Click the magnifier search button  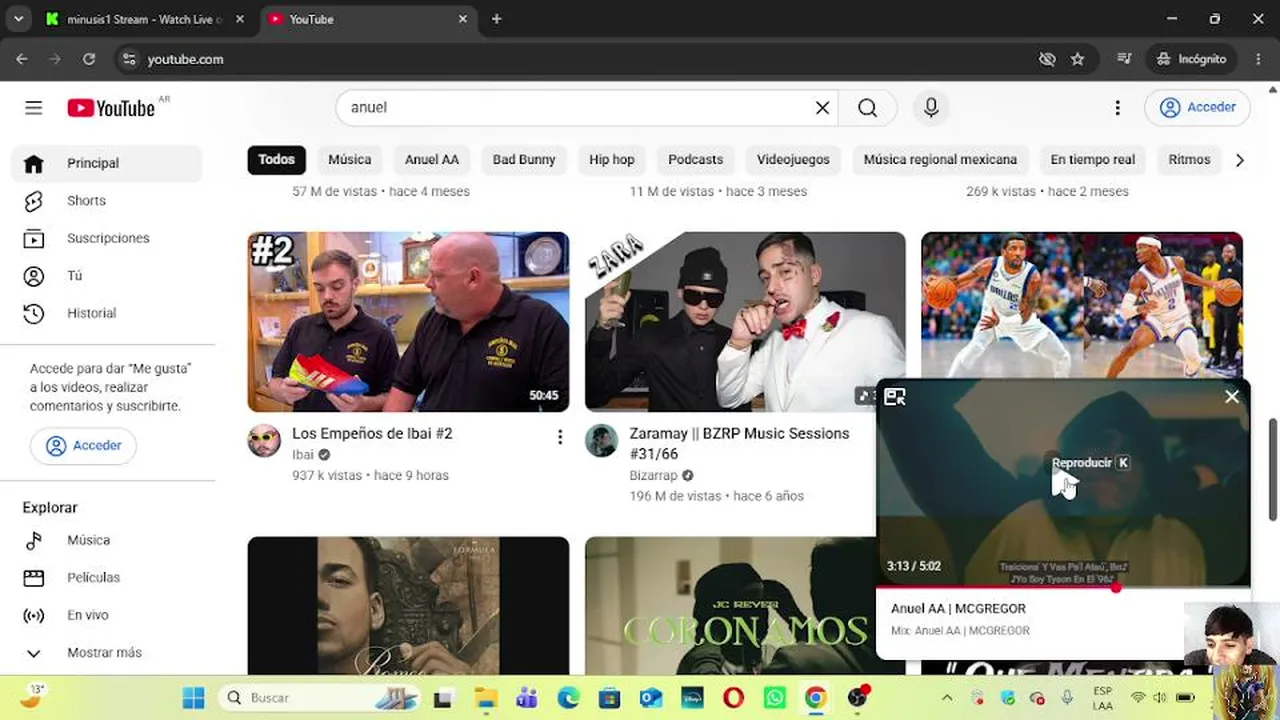867,108
